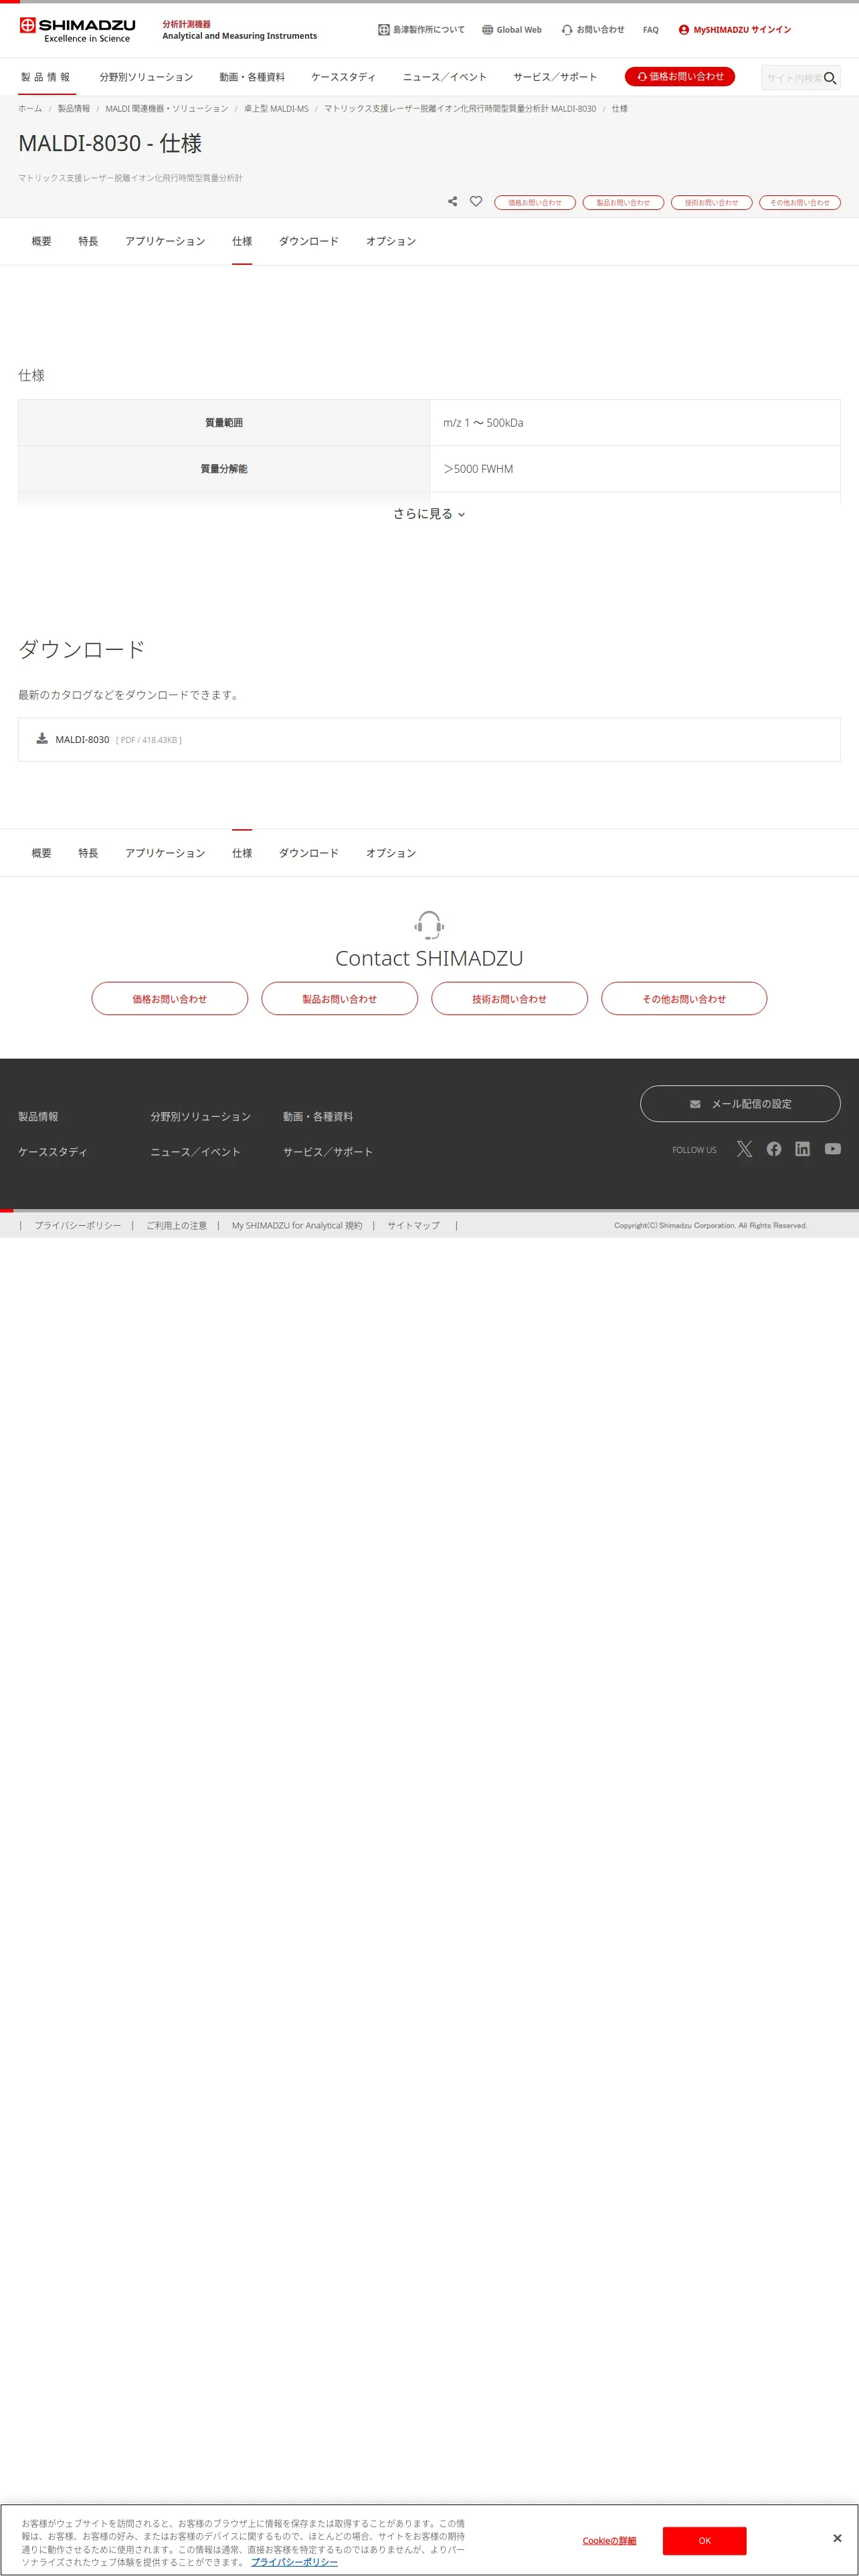Click MALDI 関連機器・ソリューション breadcrumb
The height and width of the screenshot is (2576, 859).
[x=167, y=109]
